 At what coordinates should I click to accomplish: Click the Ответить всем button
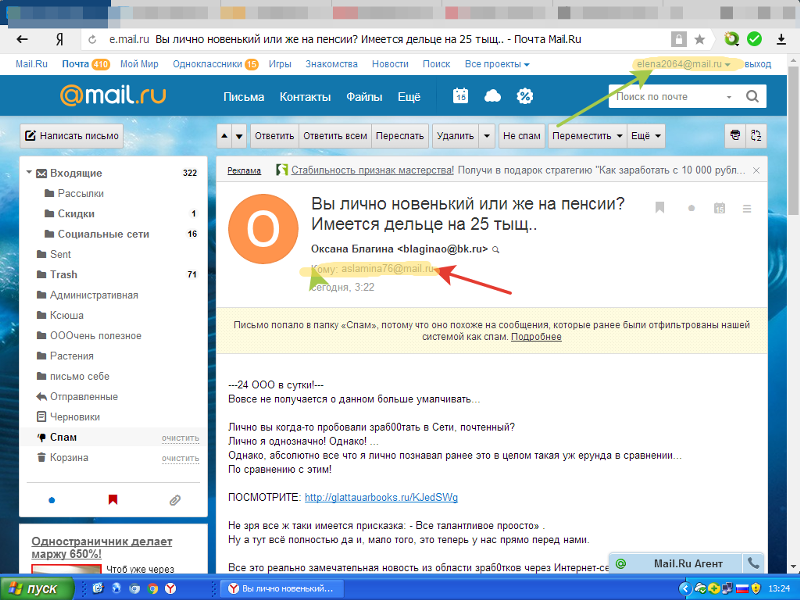pyautogui.click(x=335, y=136)
